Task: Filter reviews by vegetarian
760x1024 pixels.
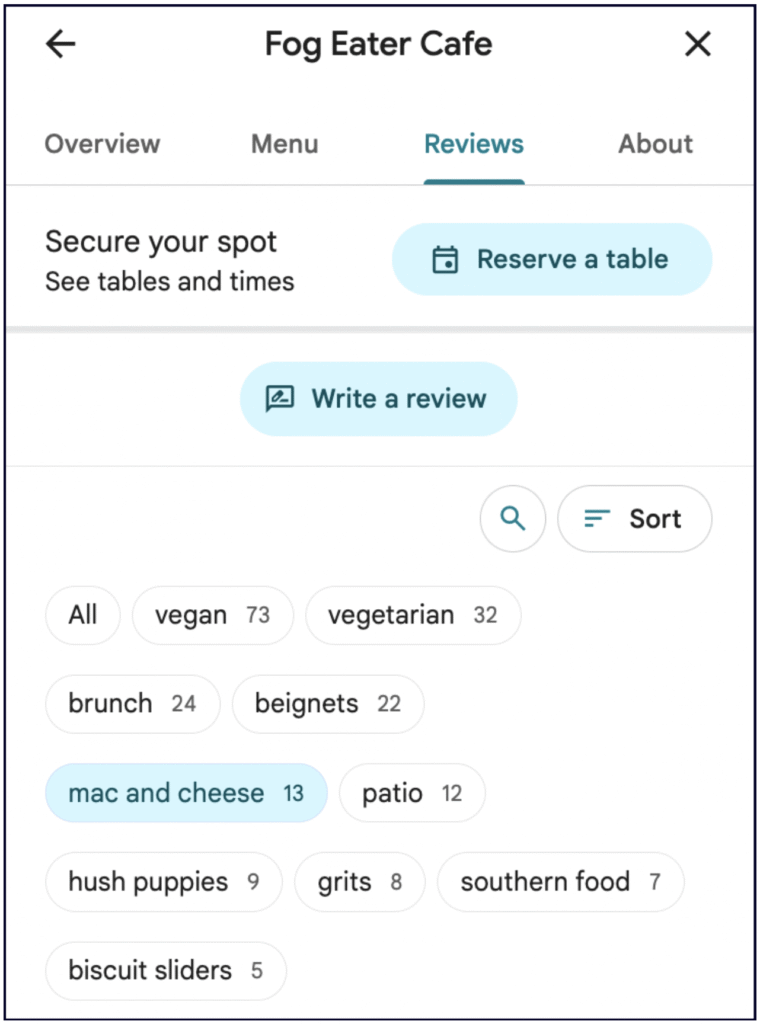Action: tap(412, 615)
